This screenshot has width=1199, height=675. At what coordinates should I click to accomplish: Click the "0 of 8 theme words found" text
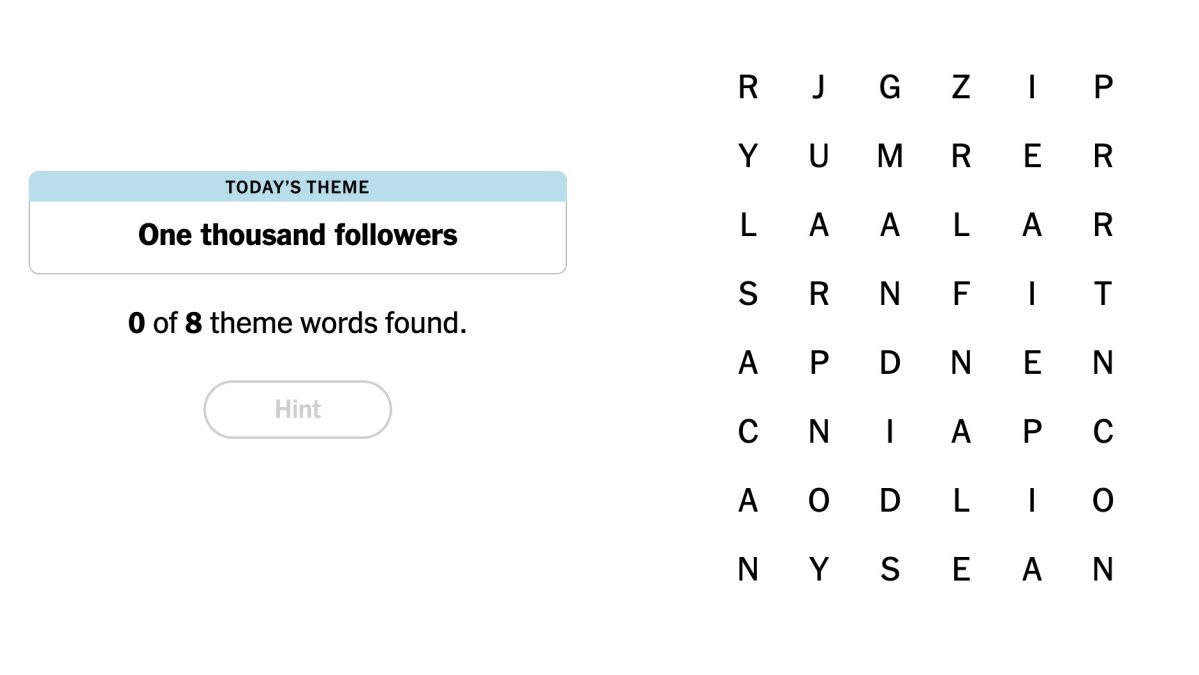pyautogui.click(x=297, y=323)
